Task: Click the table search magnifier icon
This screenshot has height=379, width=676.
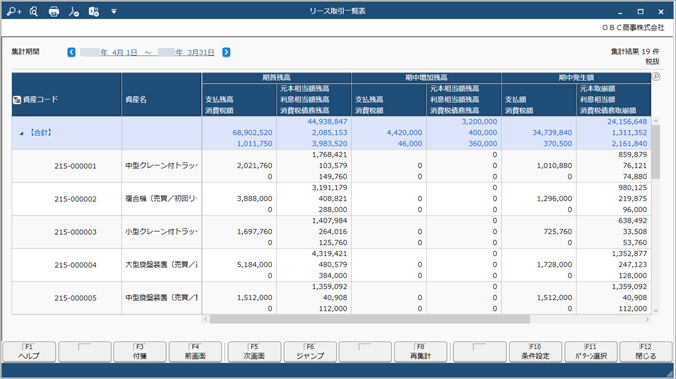Action: coord(656,77)
